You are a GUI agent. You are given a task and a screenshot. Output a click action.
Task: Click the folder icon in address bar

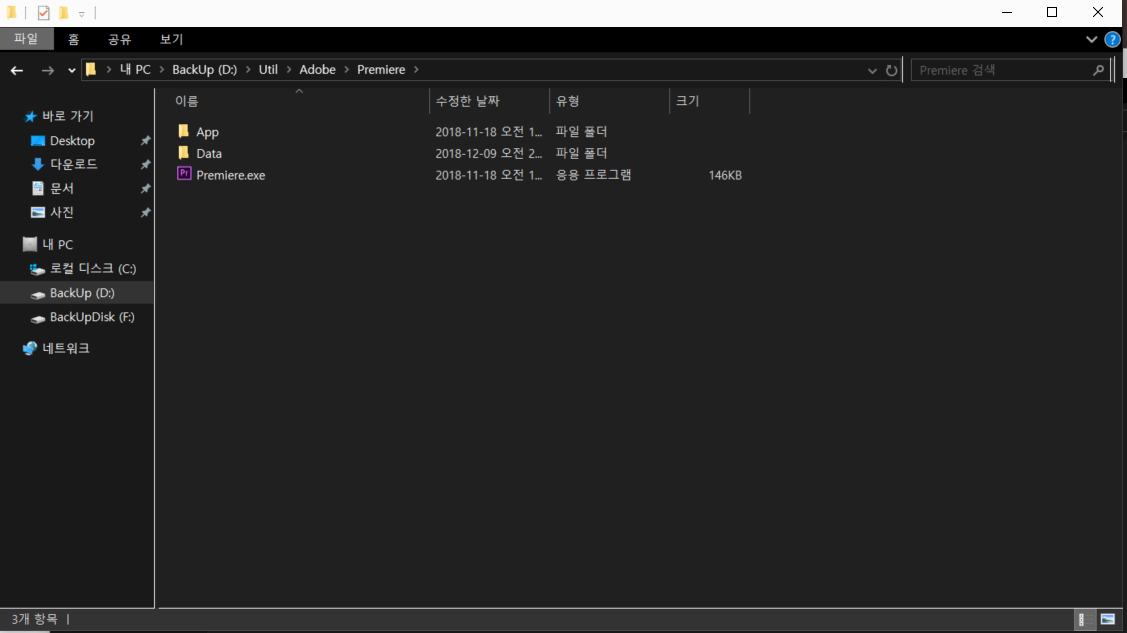(91, 70)
